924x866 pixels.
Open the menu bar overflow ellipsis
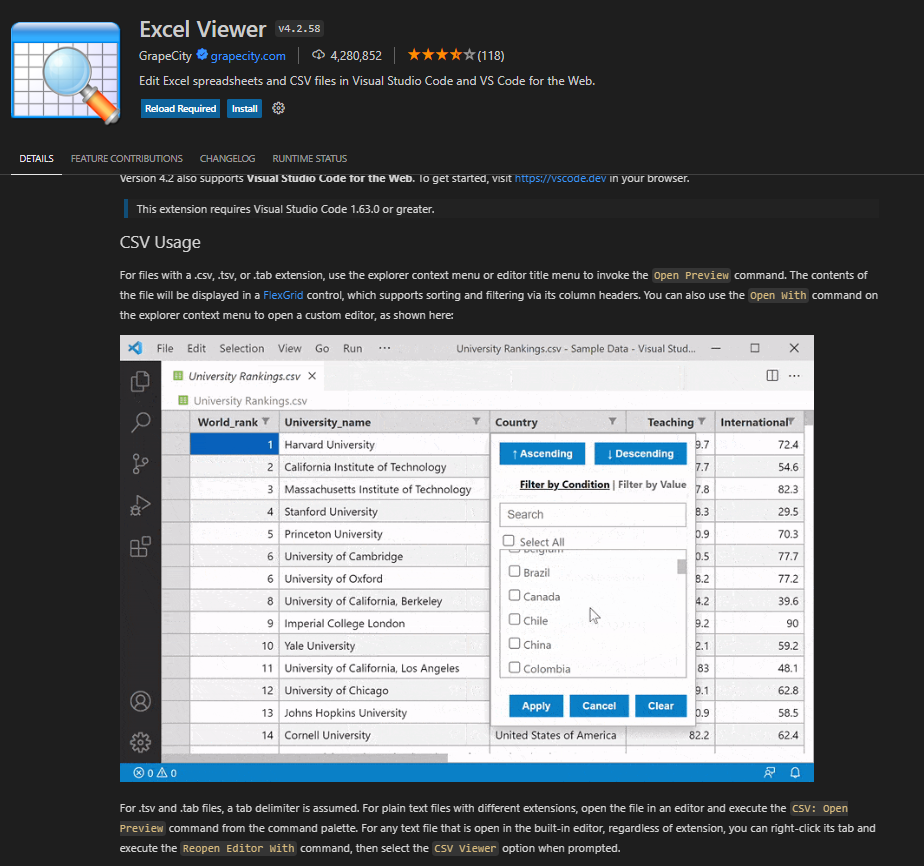(384, 348)
